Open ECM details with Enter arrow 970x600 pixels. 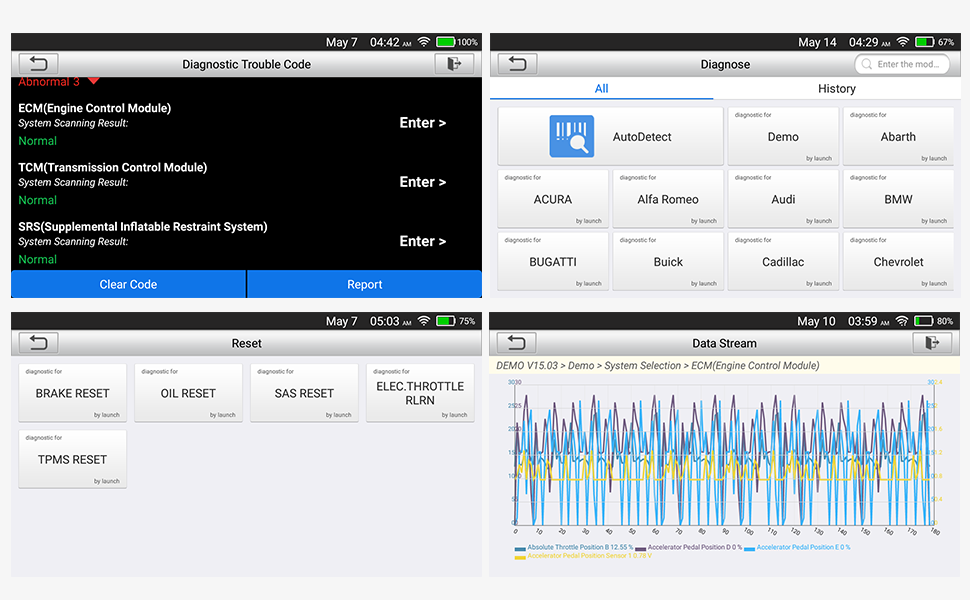tap(422, 123)
